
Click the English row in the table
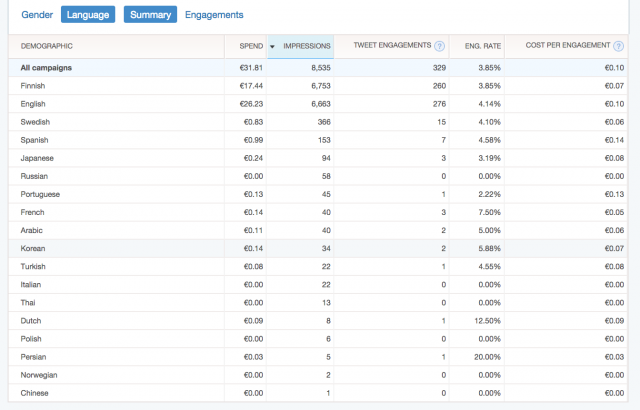[x=33, y=104]
